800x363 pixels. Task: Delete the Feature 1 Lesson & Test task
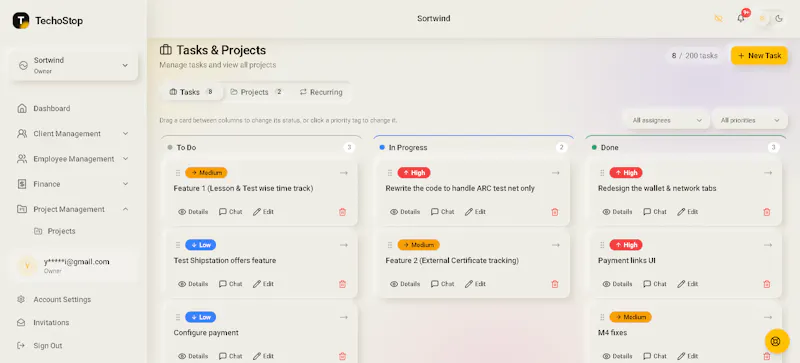(x=342, y=212)
